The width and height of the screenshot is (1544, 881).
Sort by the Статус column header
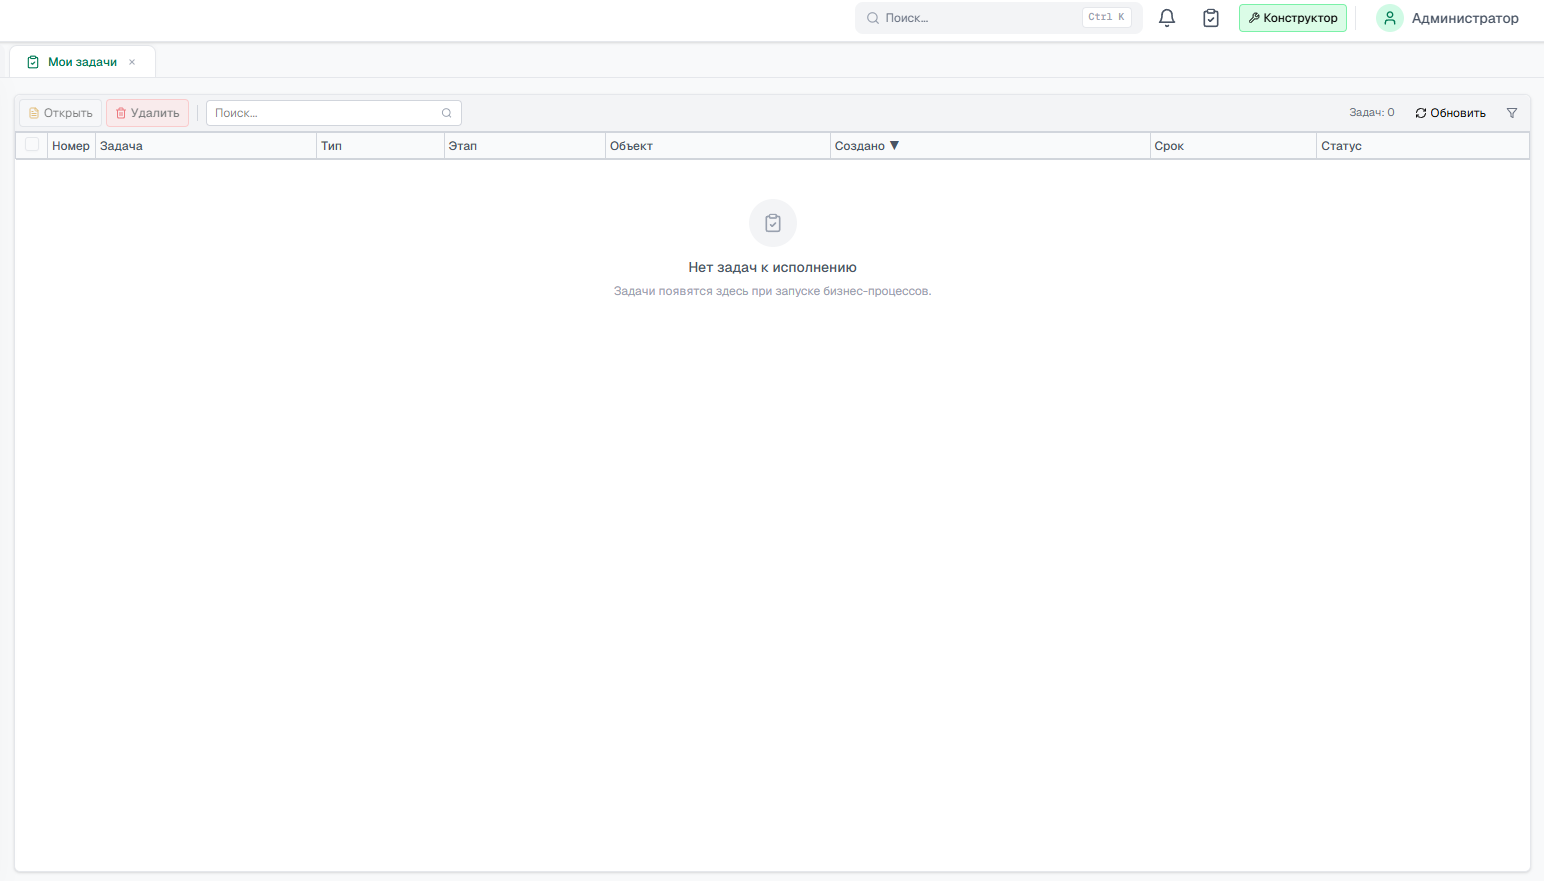click(x=1423, y=146)
